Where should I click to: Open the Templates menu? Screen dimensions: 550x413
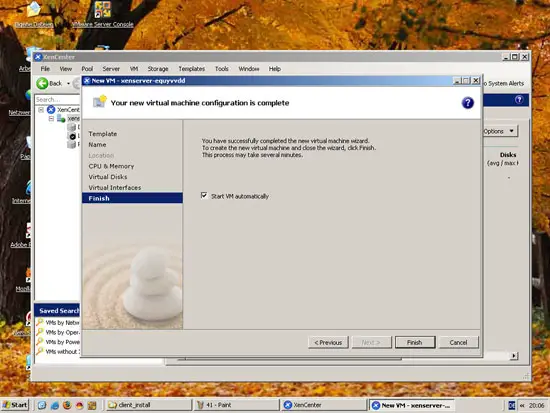[x=192, y=69]
